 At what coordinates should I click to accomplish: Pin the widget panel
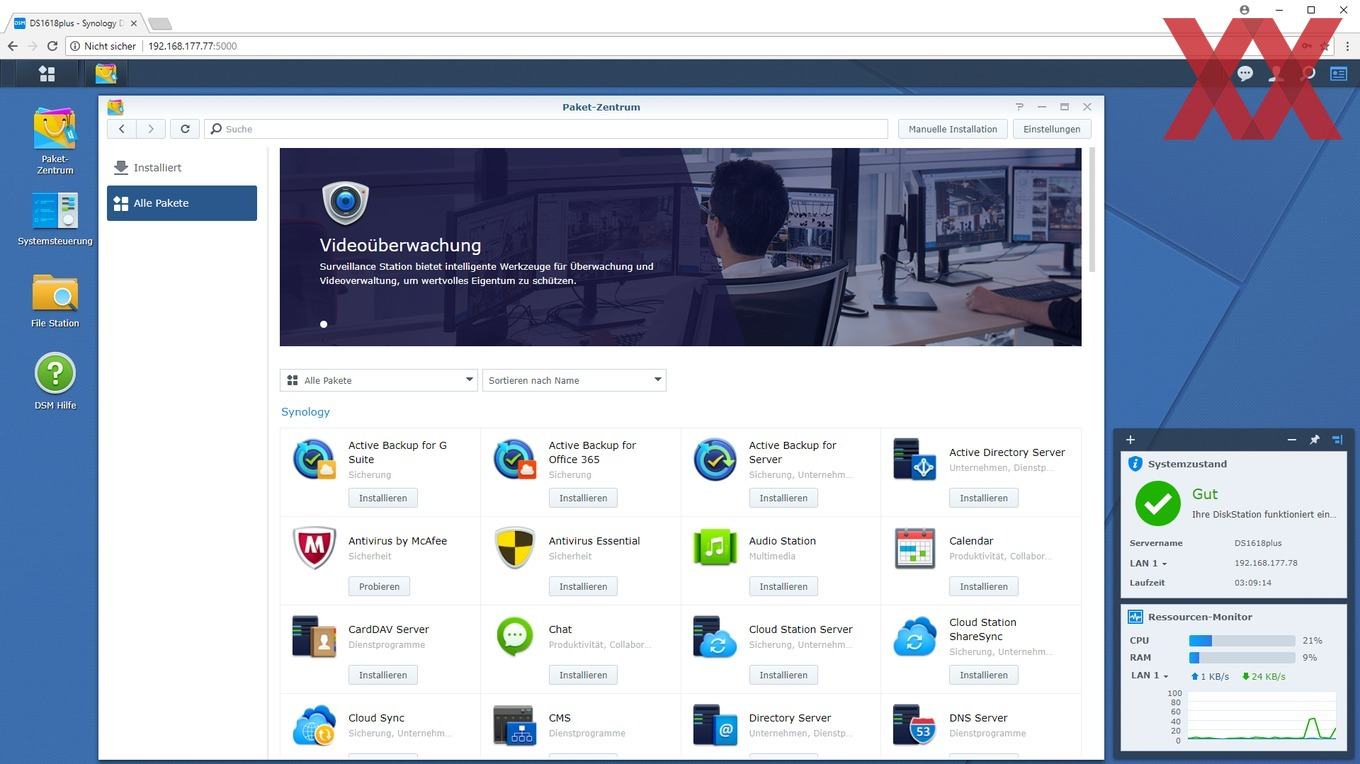[1315, 439]
